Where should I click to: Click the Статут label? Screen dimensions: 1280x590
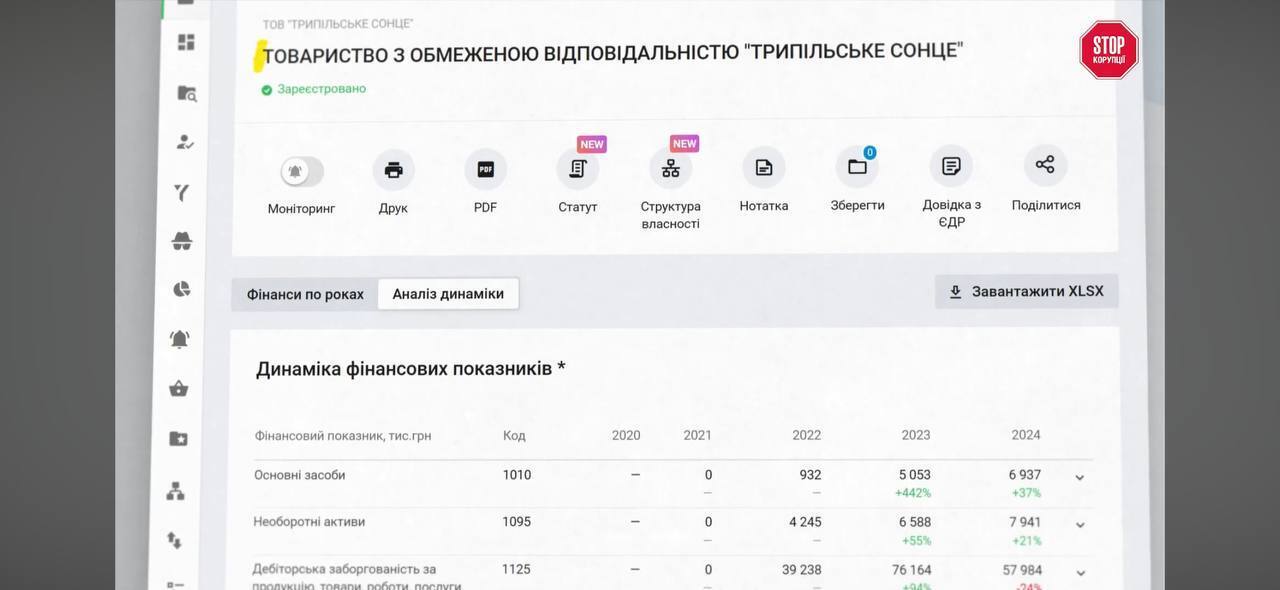click(x=578, y=207)
